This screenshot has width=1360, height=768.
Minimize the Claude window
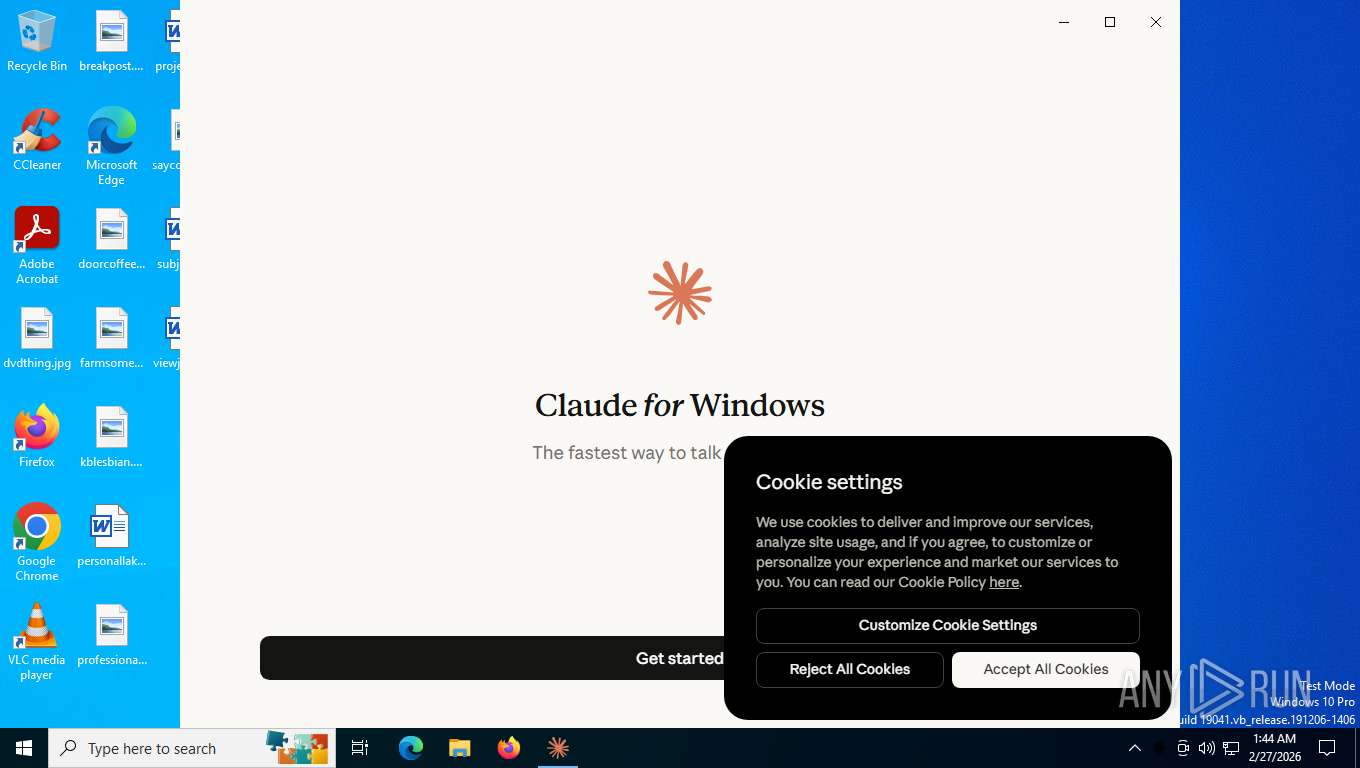pyautogui.click(x=1064, y=22)
